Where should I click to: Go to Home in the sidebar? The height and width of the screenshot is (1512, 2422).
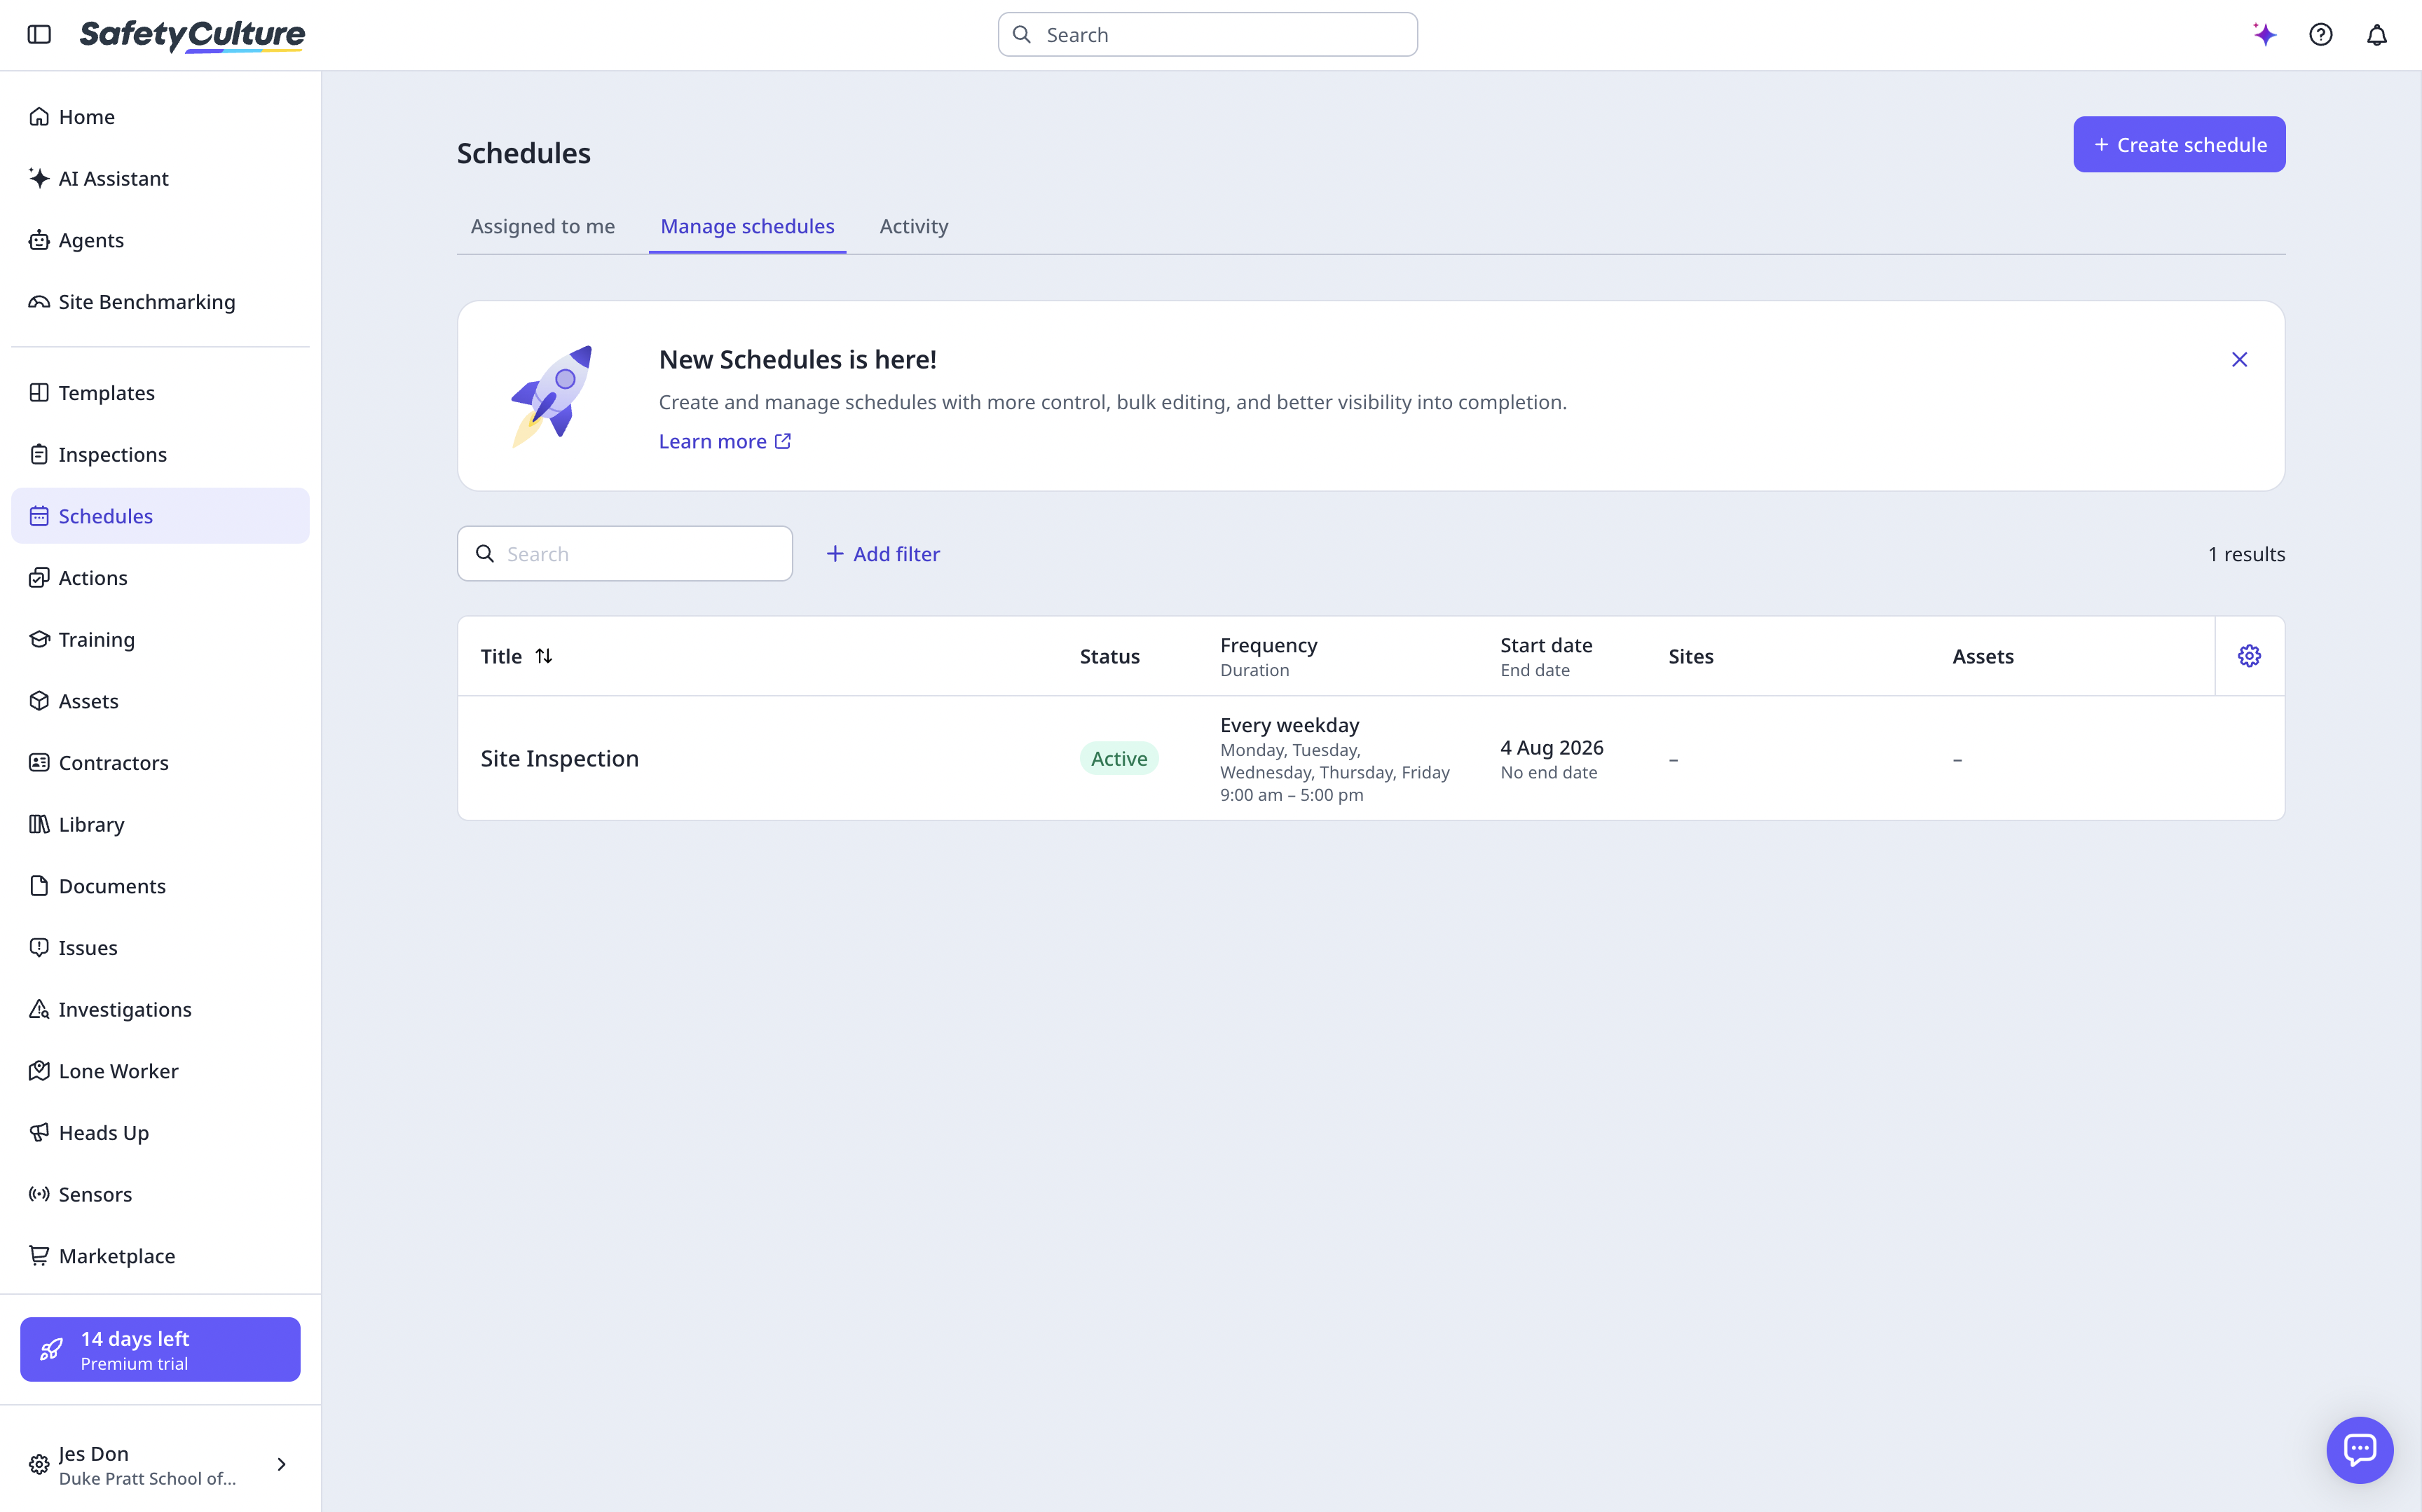click(x=160, y=117)
